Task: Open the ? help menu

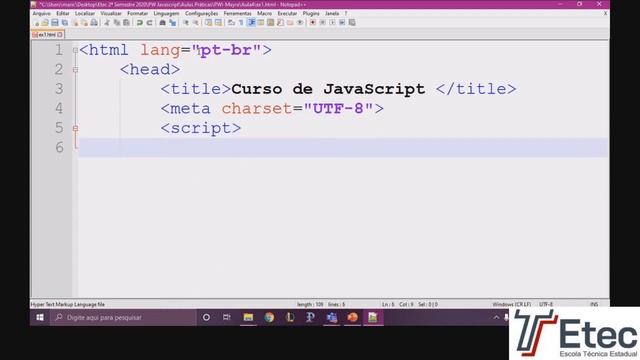Action: (x=346, y=13)
